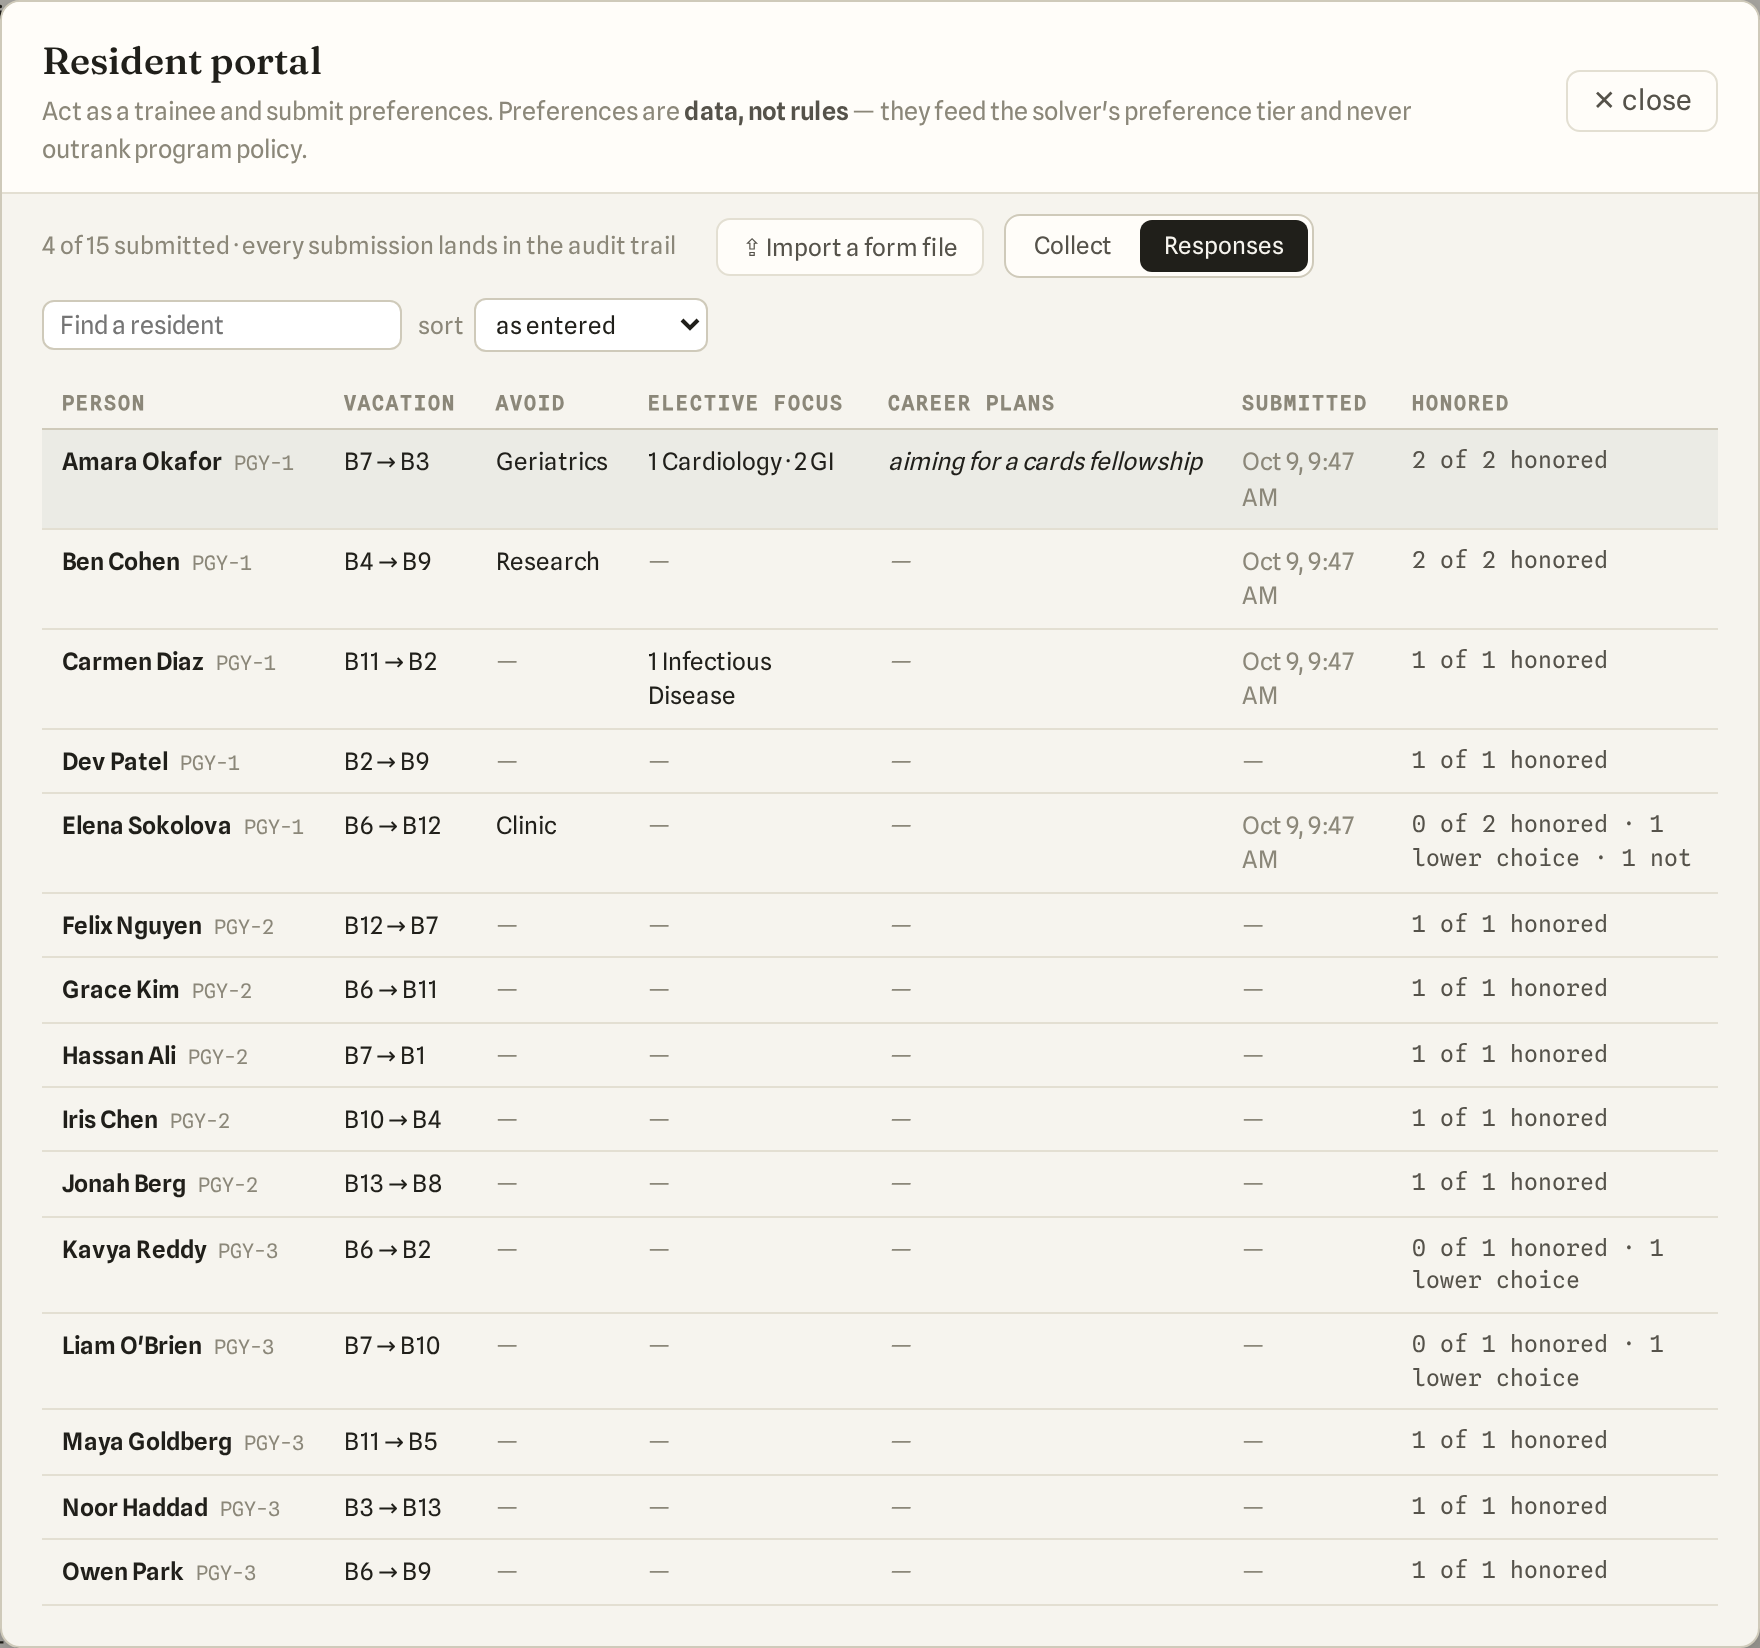Click the Research avoid cell
This screenshot has height=1648, width=1760.
click(x=547, y=561)
